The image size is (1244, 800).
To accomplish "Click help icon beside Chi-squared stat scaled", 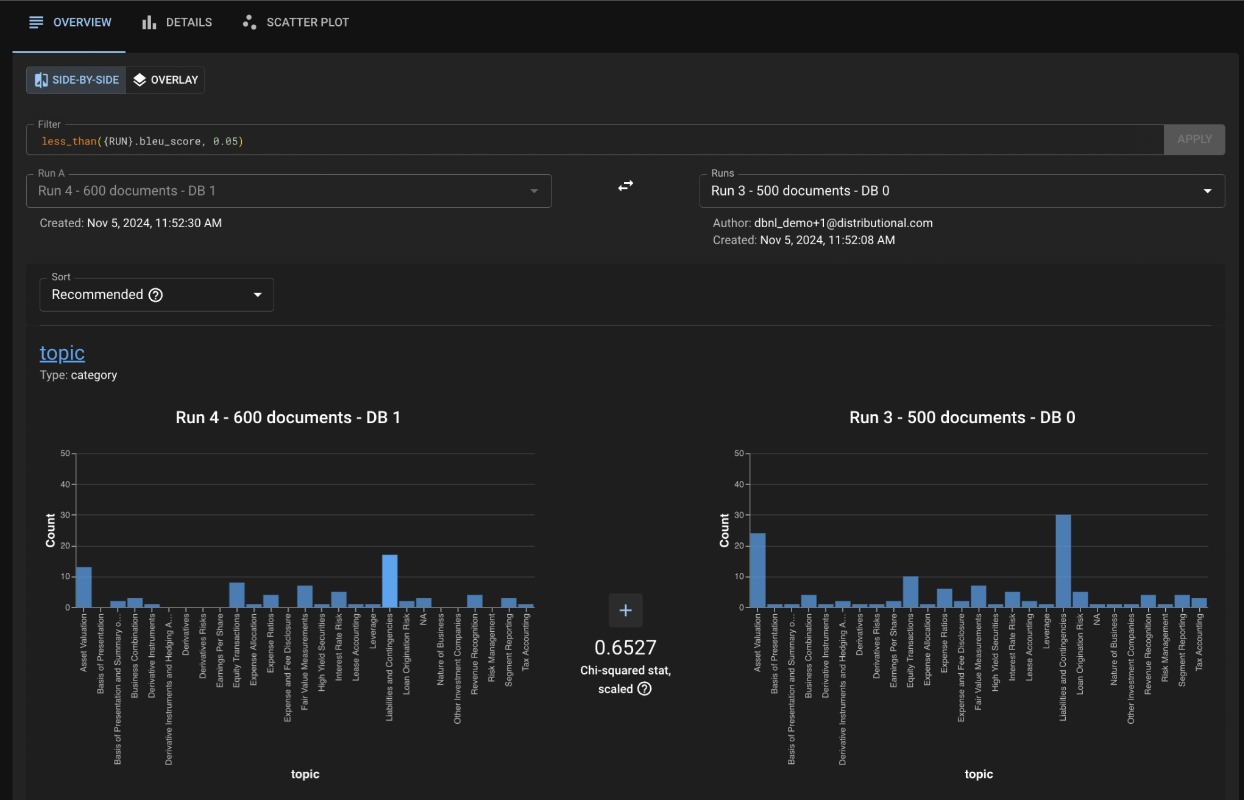I will click(x=644, y=689).
